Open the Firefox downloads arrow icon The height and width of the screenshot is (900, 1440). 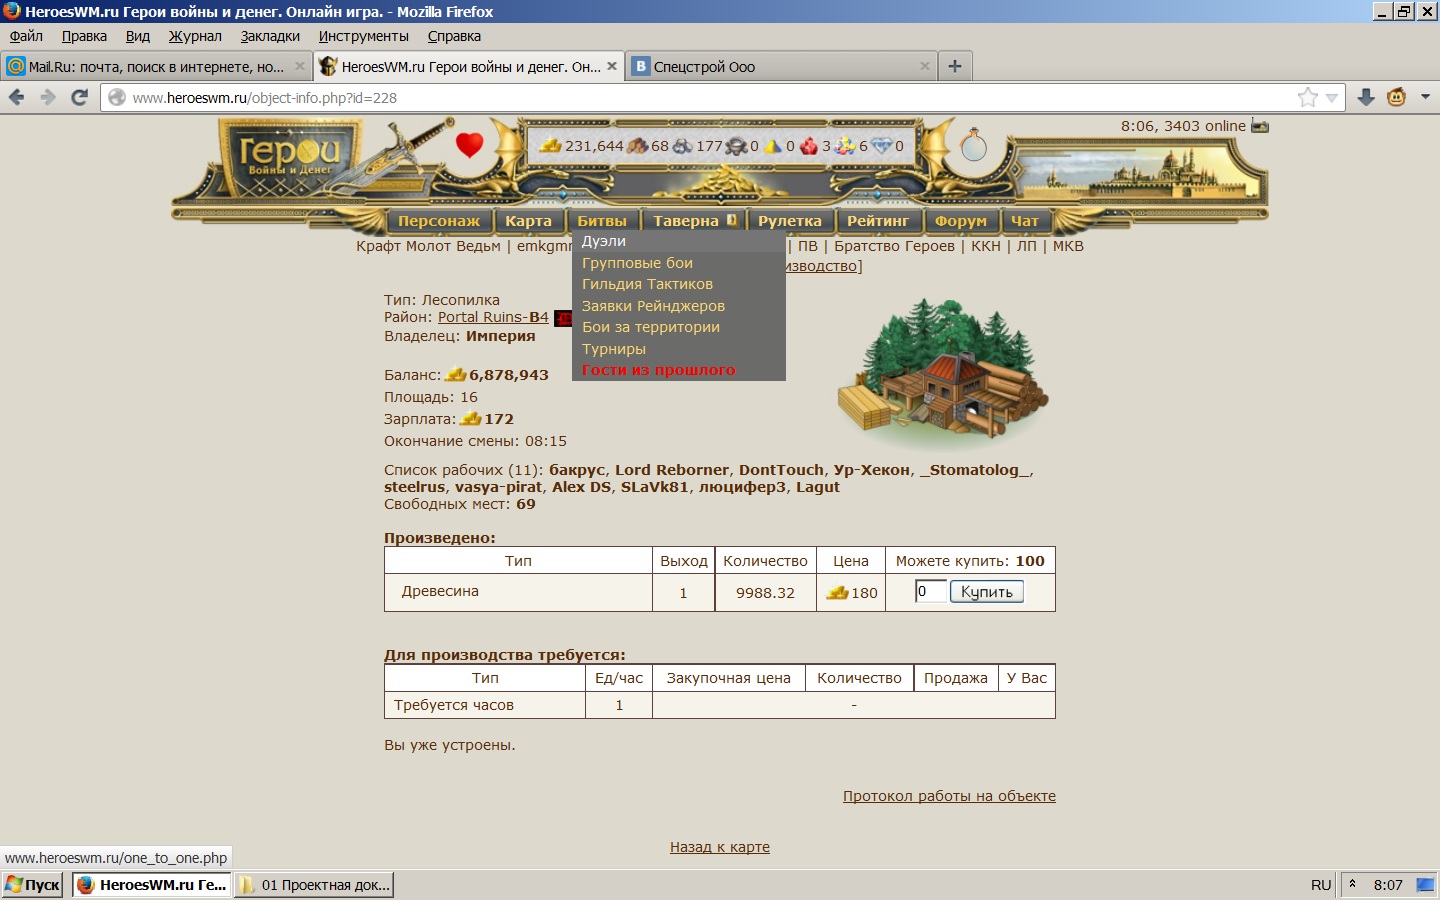(x=1366, y=97)
